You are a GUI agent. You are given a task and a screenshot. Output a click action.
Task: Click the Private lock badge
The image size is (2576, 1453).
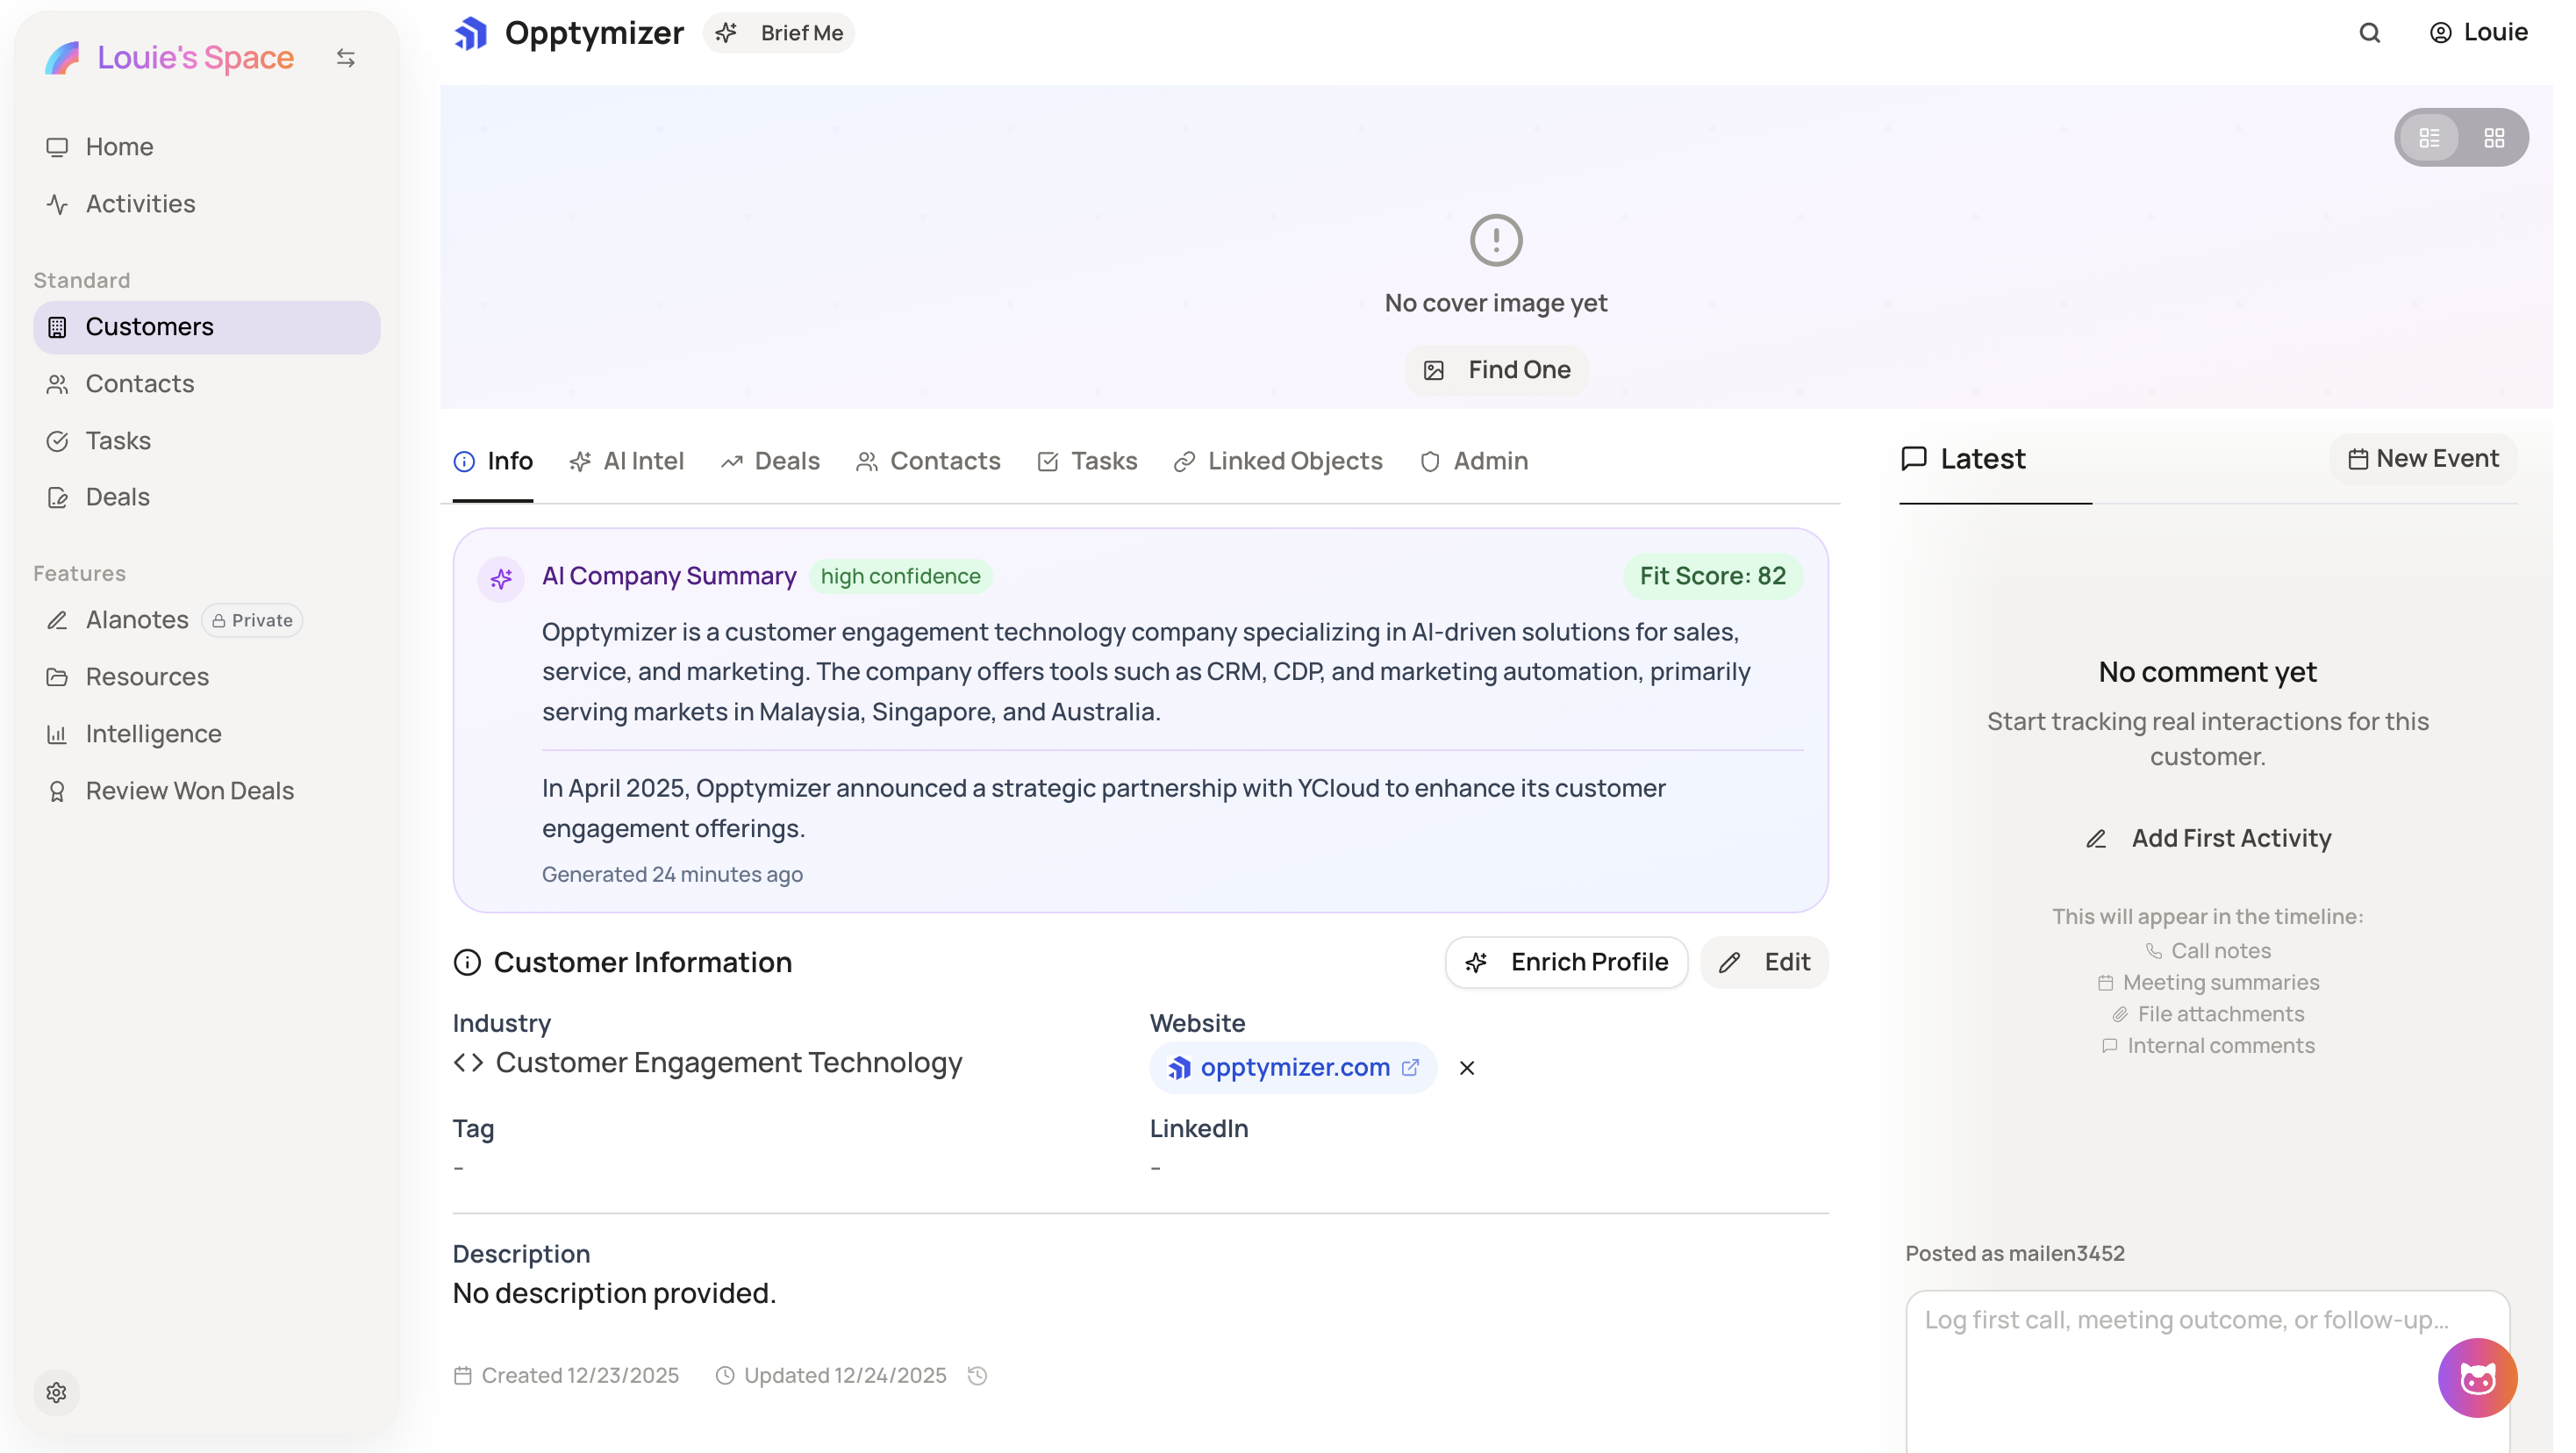tap(252, 620)
